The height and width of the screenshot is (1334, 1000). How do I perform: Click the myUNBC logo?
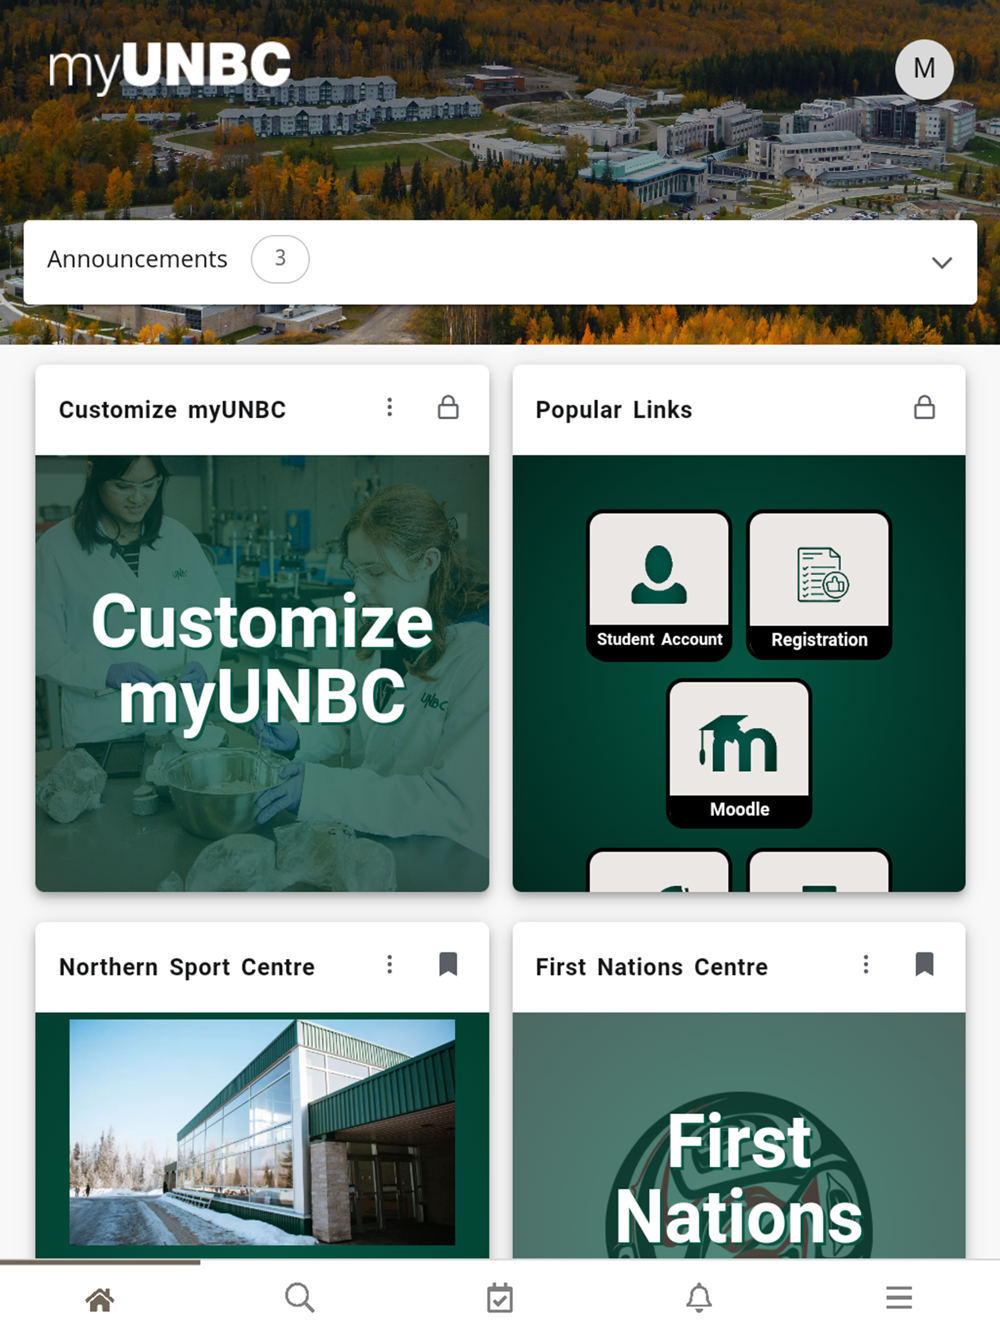pos(170,66)
